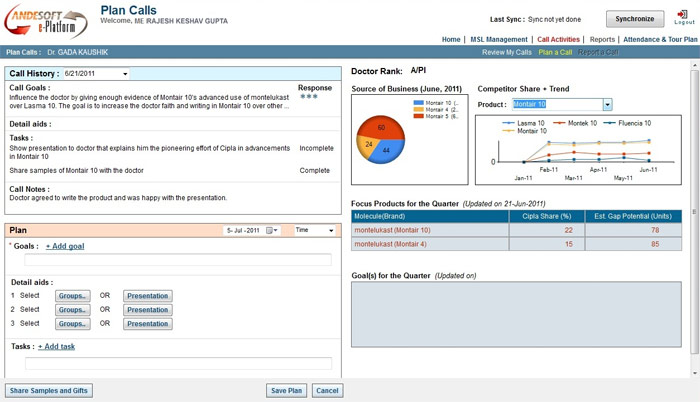Click the Montair 5 pie legend entry
Image resolution: width=700 pixels, height=402 pixels.
436,116
